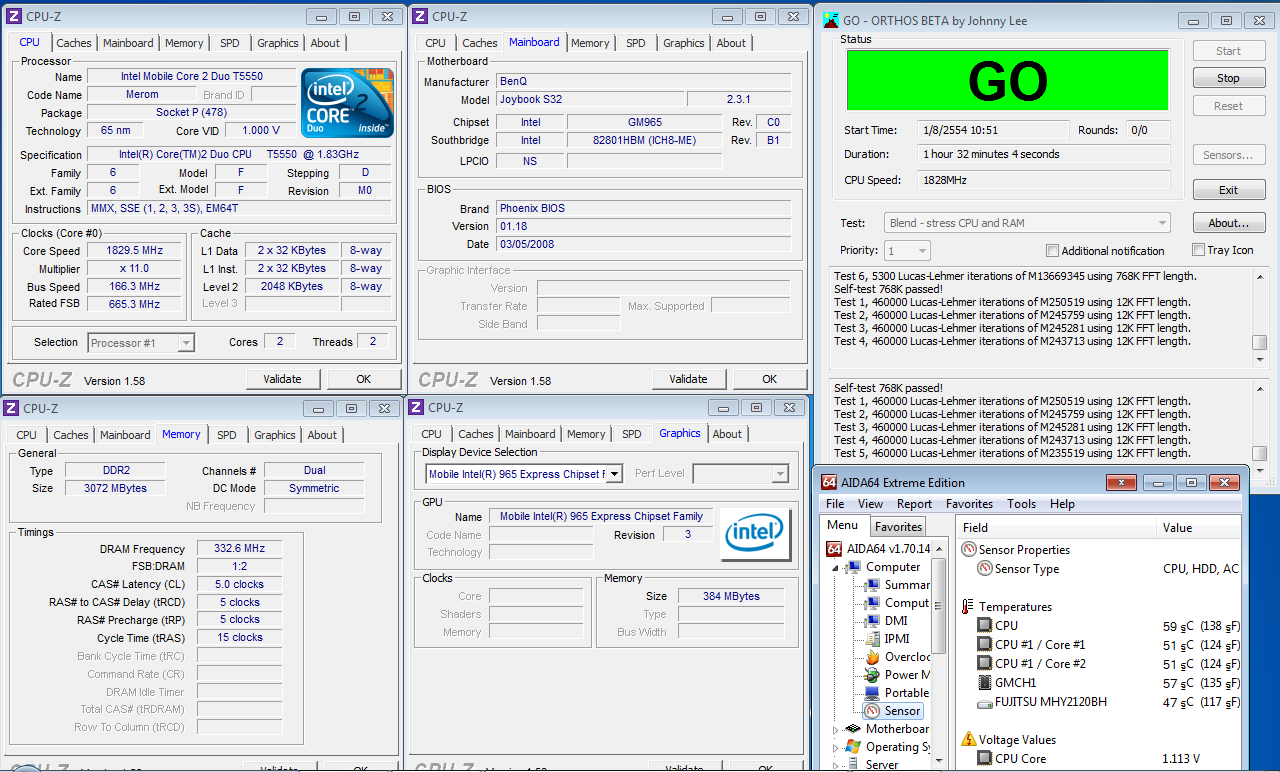This screenshot has height=772, width=1280.
Task: Click the Operating System Windows flag icon
Action: point(853,747)
